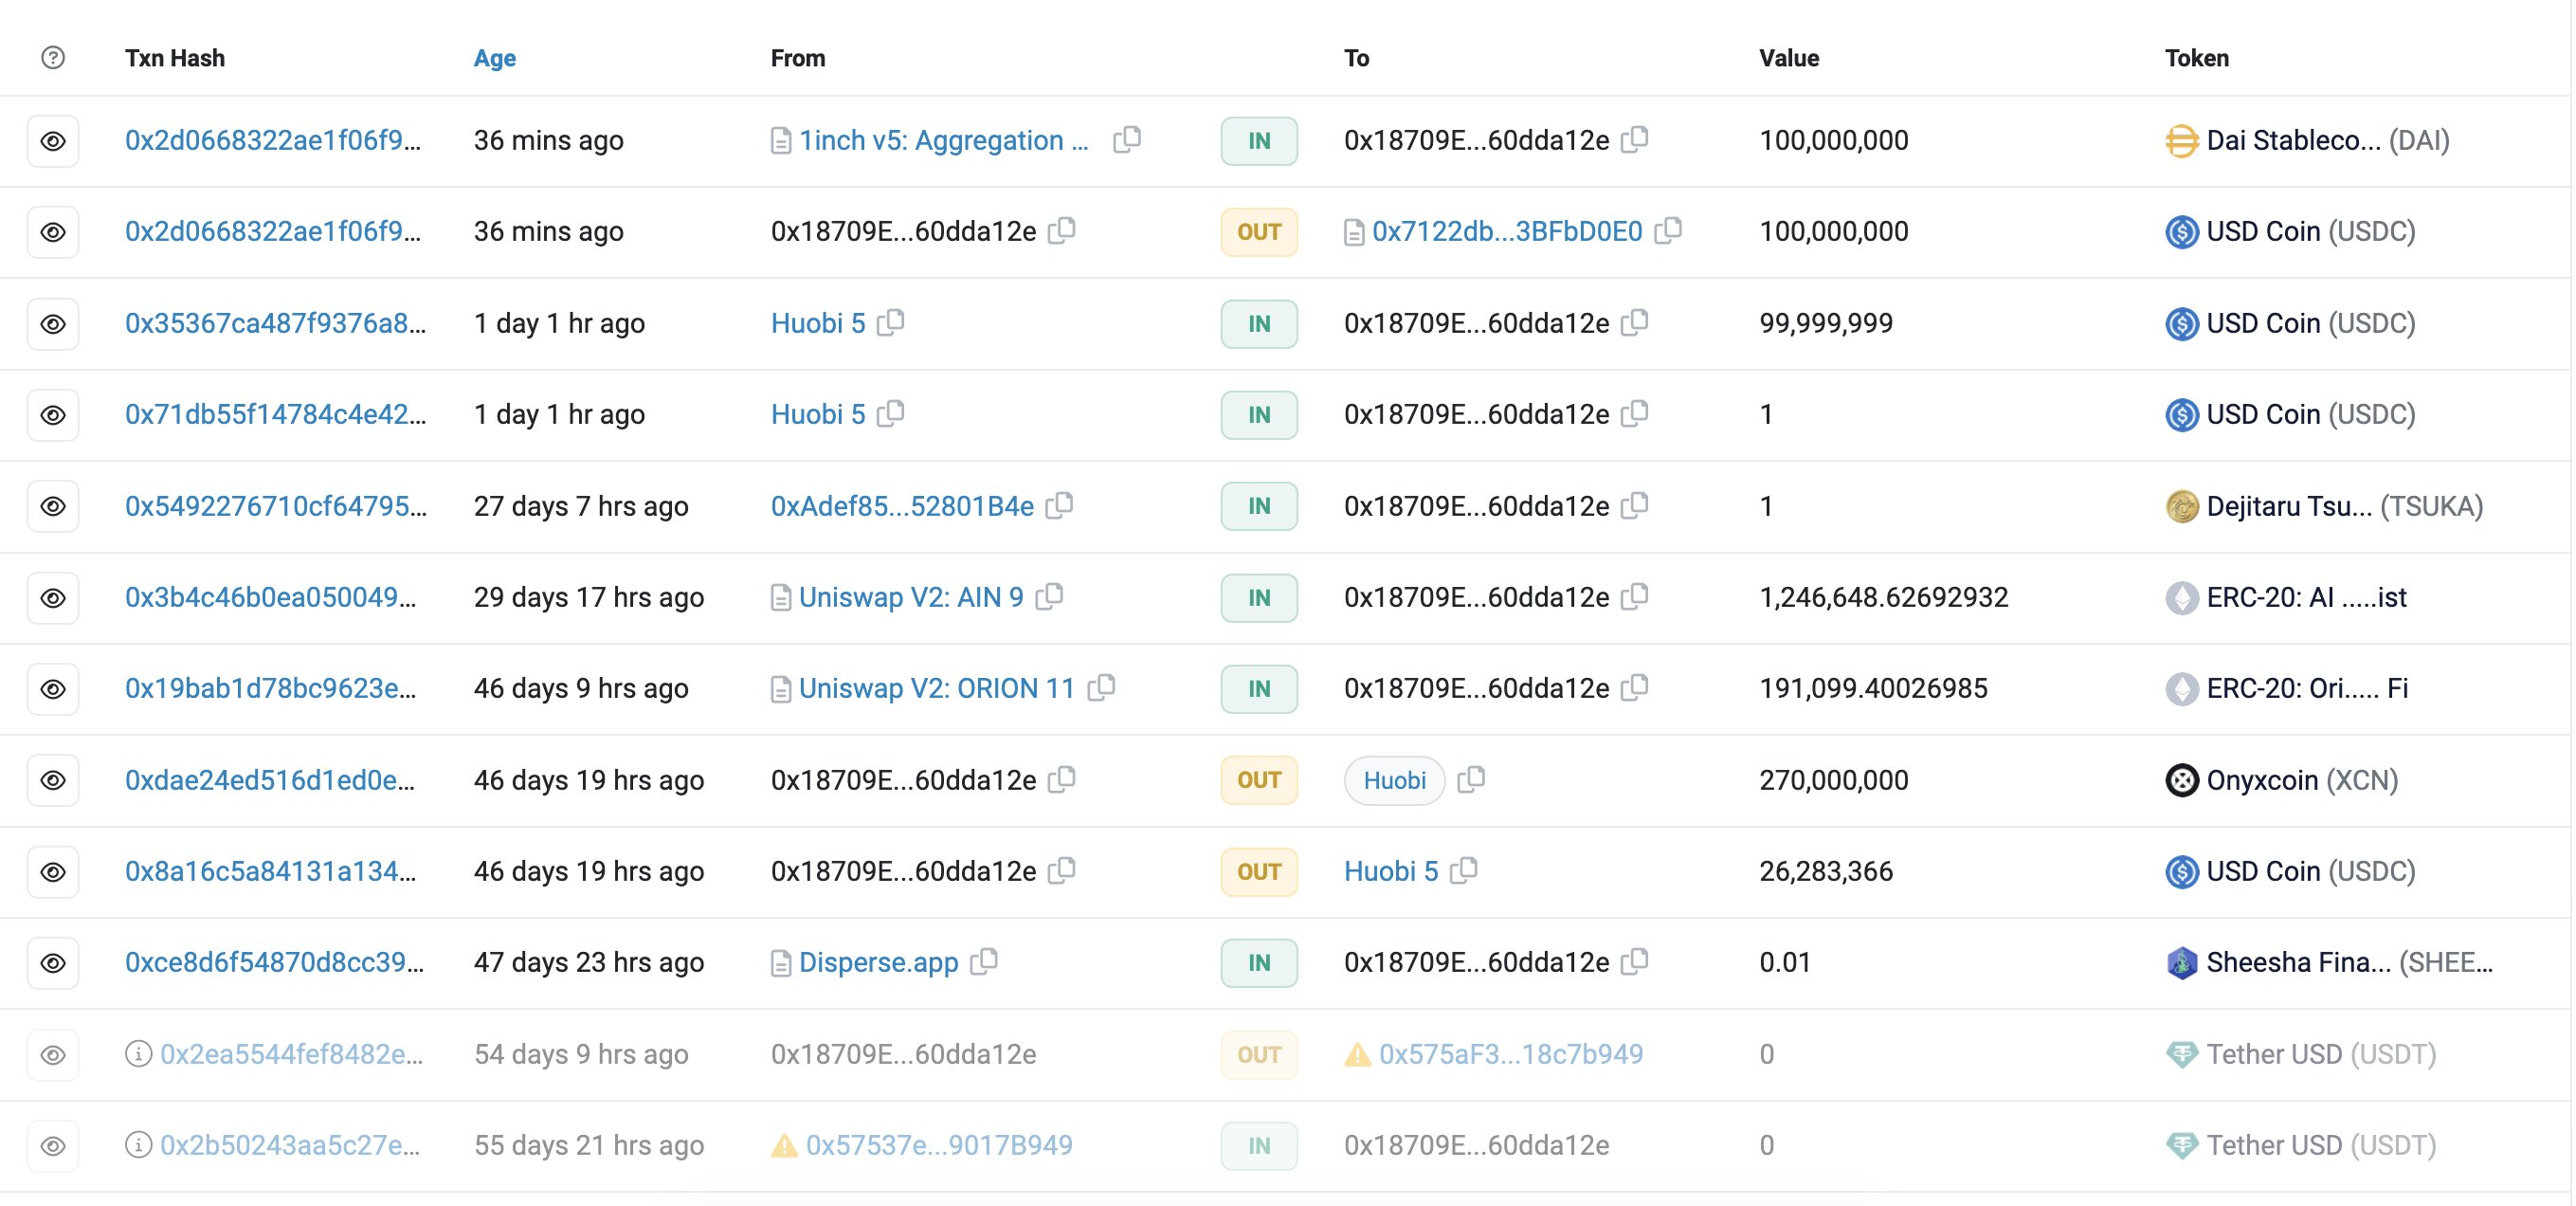Copy the 1inch v5 Aggregation contract address

click(1126, 140)
